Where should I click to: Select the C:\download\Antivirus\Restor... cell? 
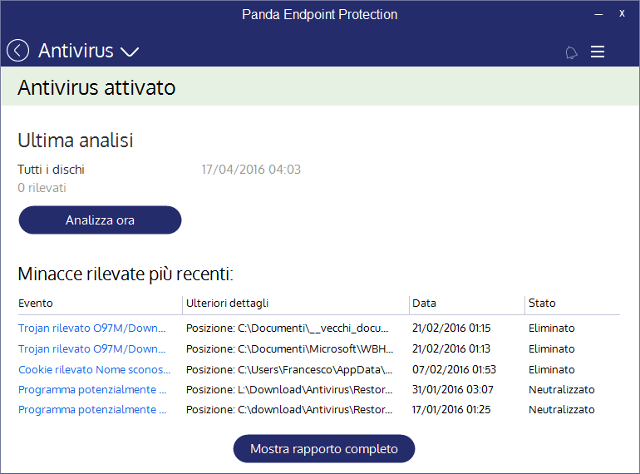[289, 409]
